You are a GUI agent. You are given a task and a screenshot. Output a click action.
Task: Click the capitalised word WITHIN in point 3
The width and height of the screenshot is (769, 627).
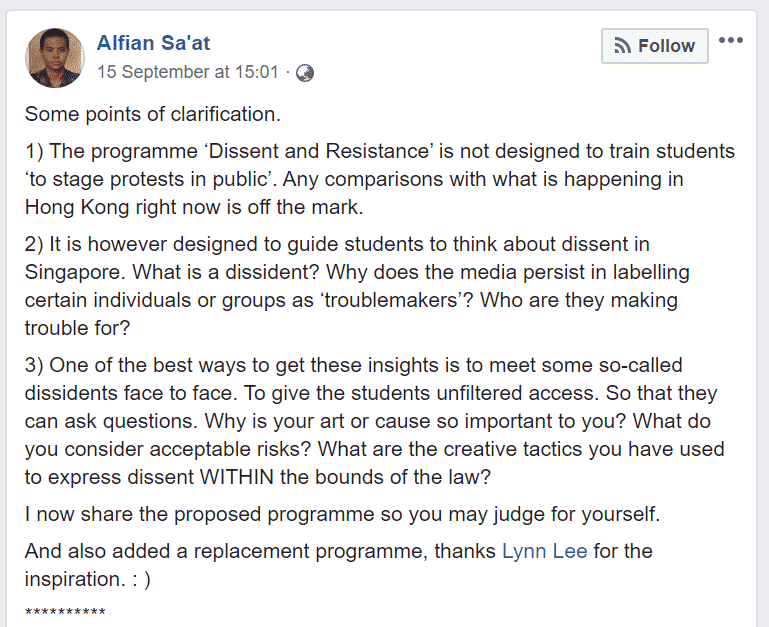point(237,477)
